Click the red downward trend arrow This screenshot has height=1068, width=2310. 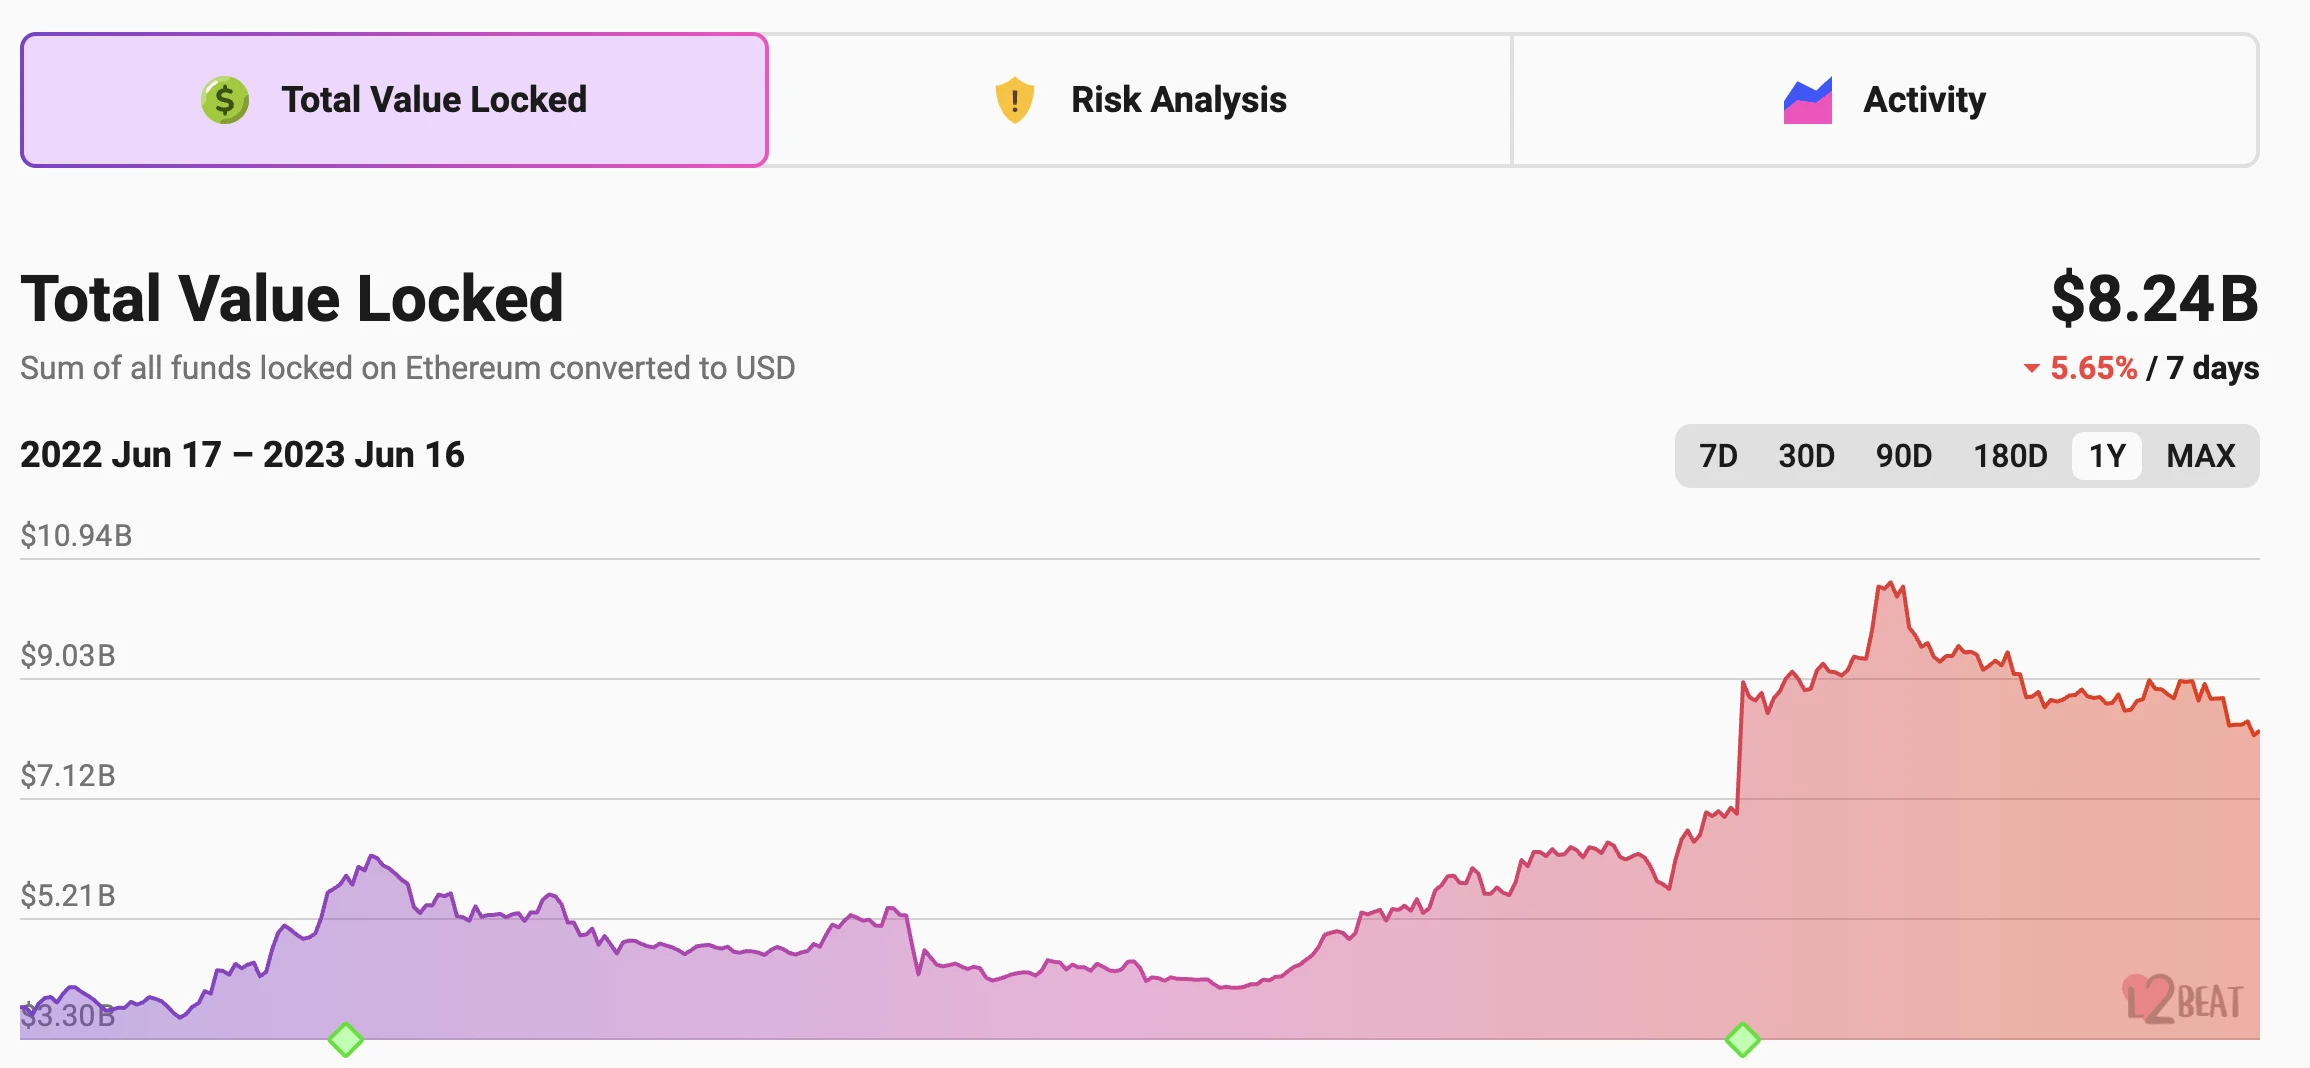2031,369
